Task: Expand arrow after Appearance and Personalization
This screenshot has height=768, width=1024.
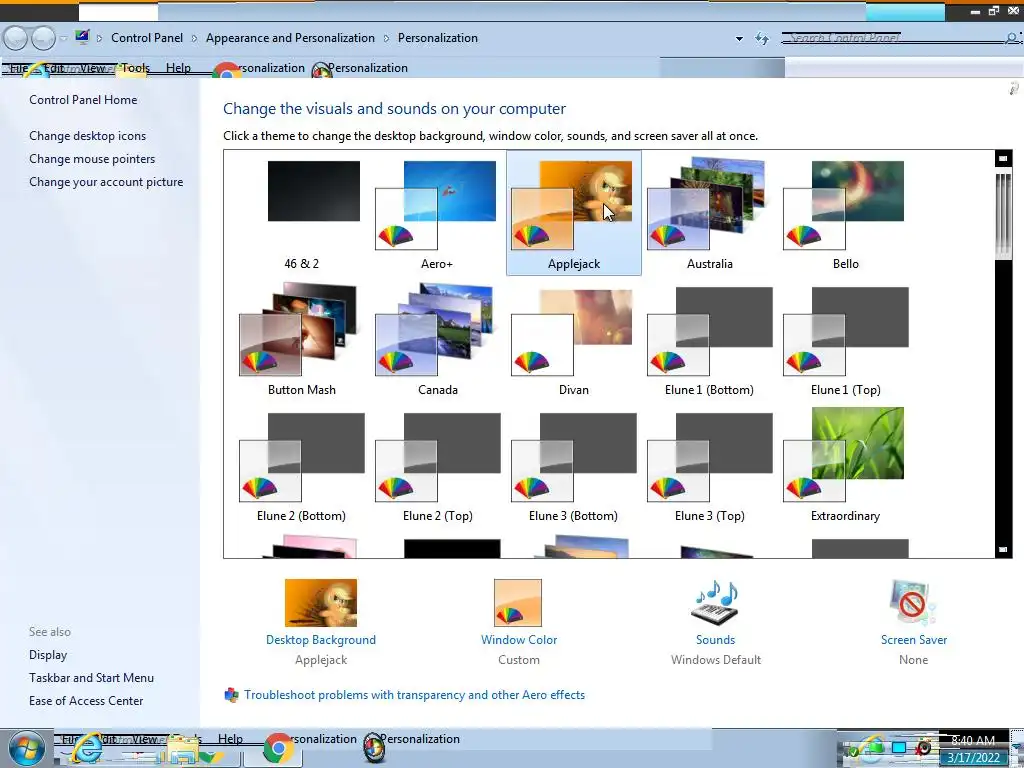Action: [386, 39]
